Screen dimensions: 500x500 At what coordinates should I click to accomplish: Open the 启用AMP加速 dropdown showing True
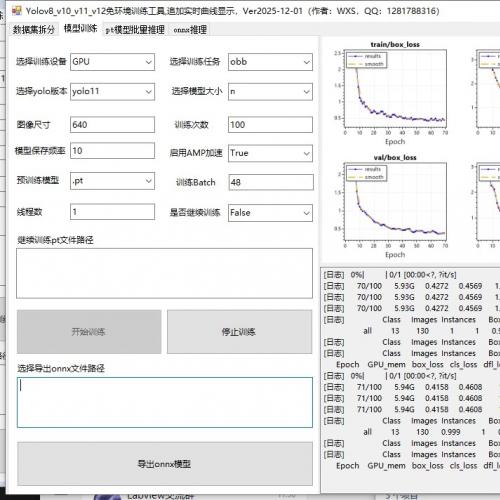tap(270, 153)
